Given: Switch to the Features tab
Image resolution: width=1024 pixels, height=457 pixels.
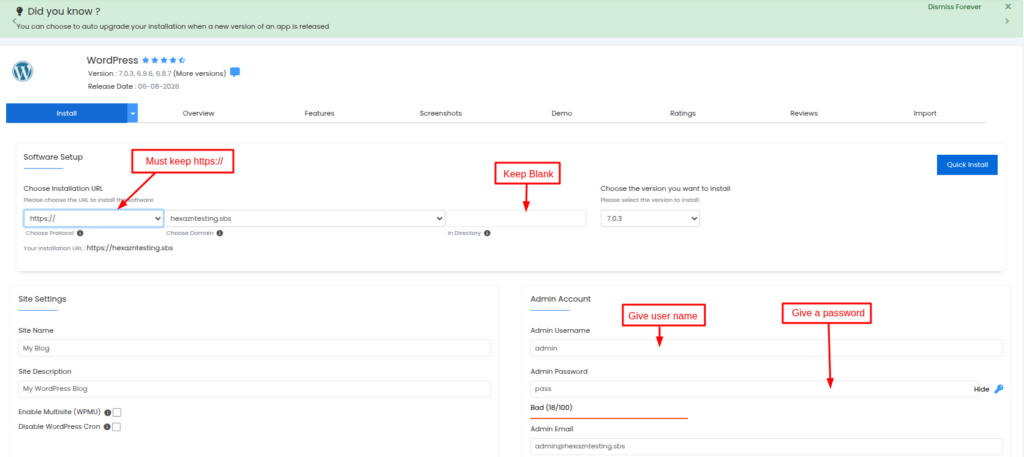Looking at the screenshot, I should (319, 114).
